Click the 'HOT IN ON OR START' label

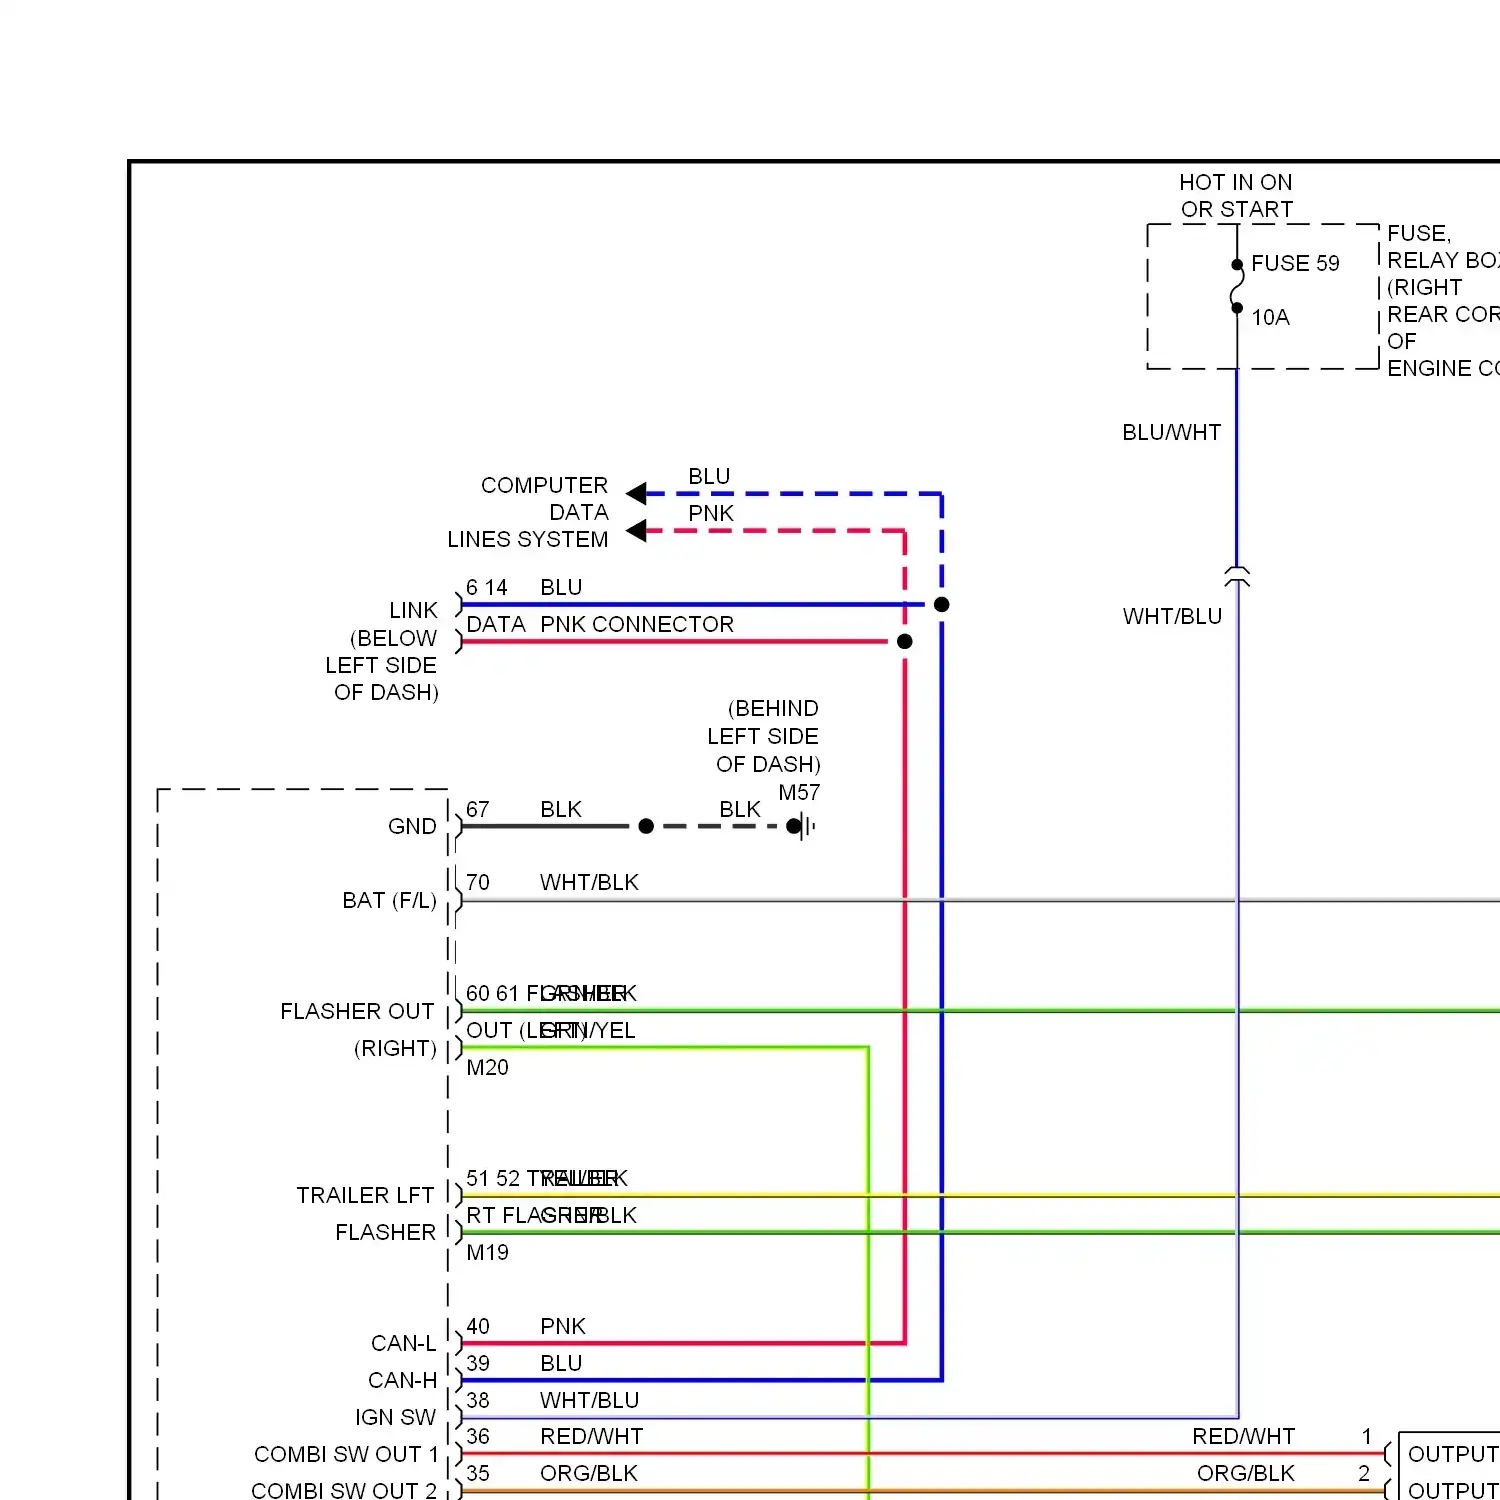coord(1236,196)
